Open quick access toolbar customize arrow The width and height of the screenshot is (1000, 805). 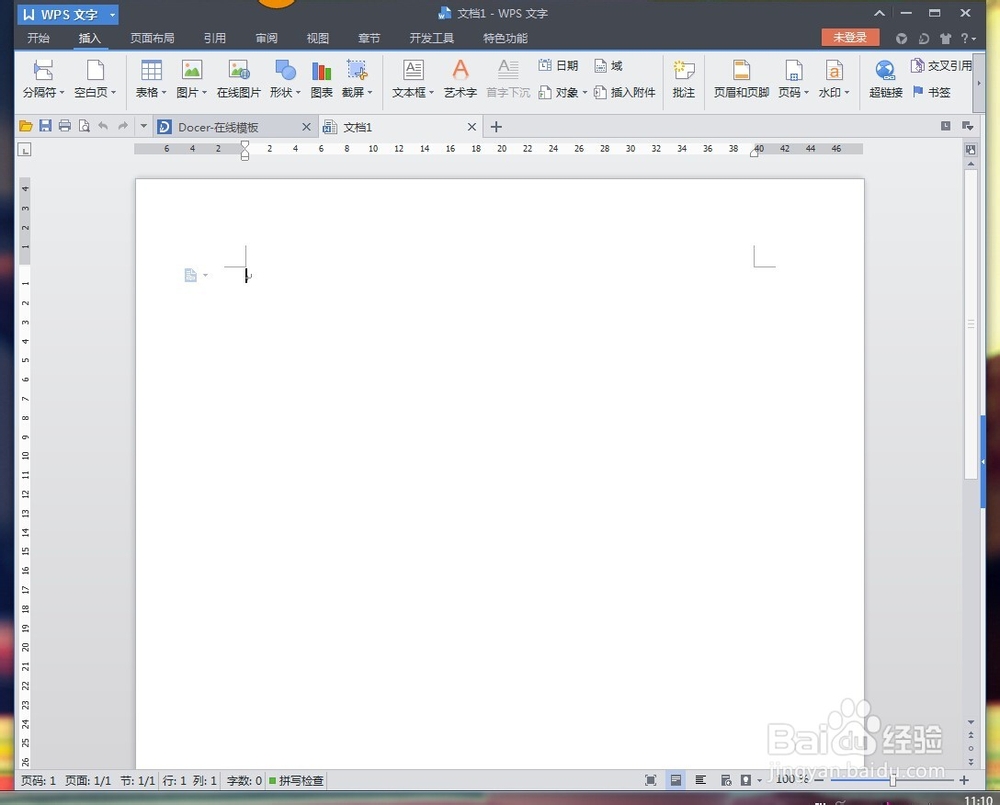point(143,126)
